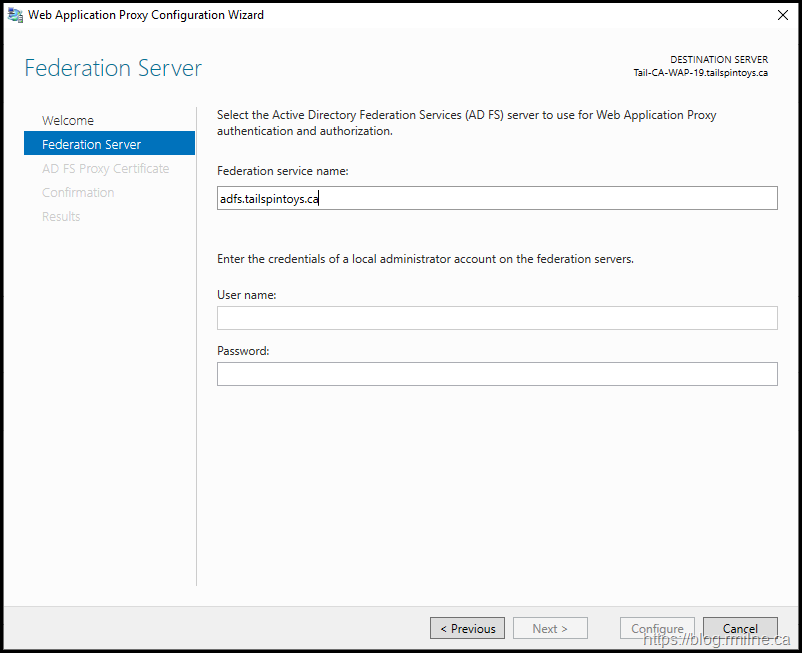Cancel the configuration wizard

pyautogui.click(x=740, y=629)
